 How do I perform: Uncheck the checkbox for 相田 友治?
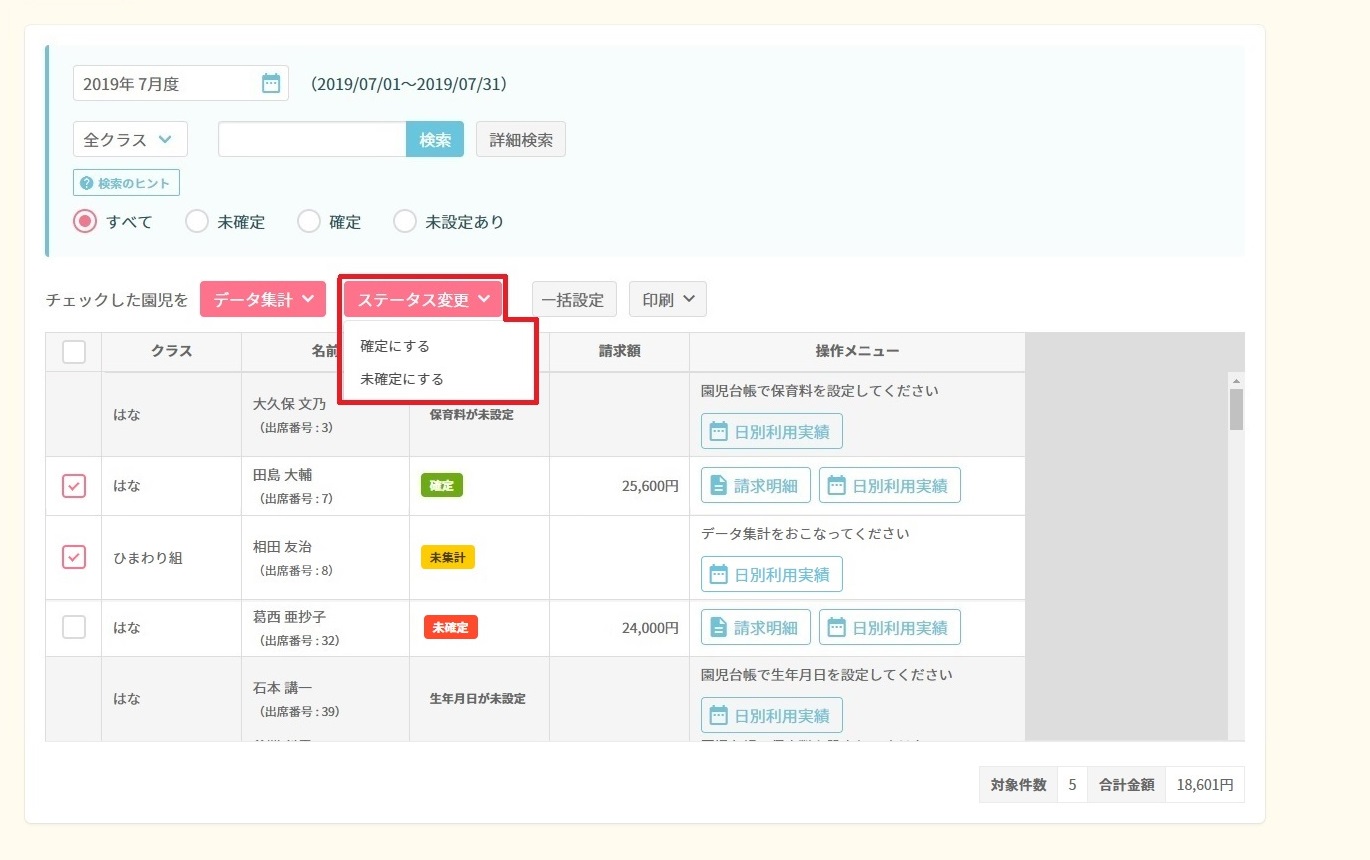point(74,557)
